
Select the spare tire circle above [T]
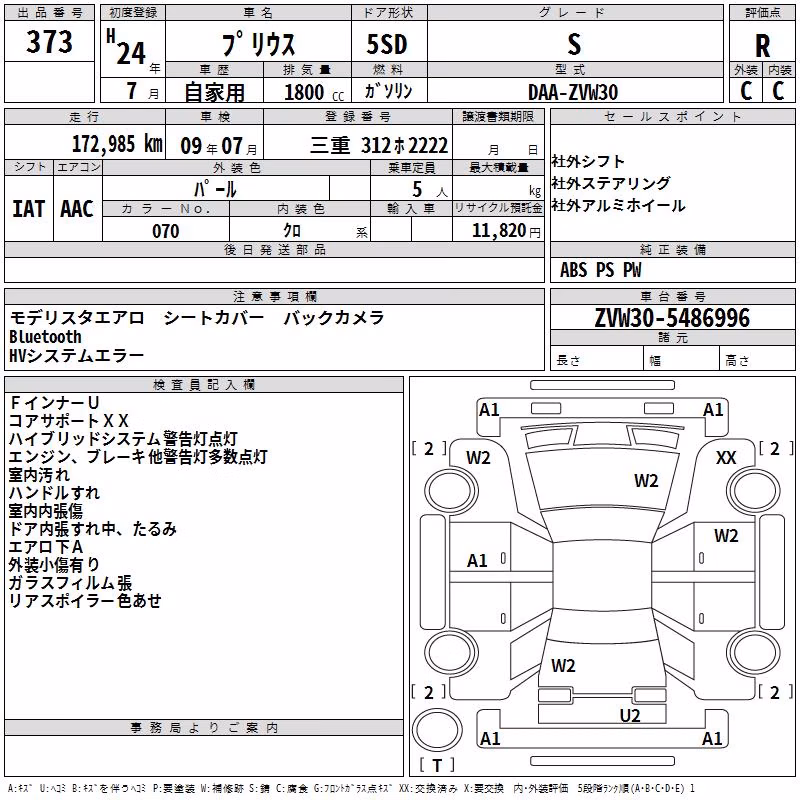click(437, 730)
